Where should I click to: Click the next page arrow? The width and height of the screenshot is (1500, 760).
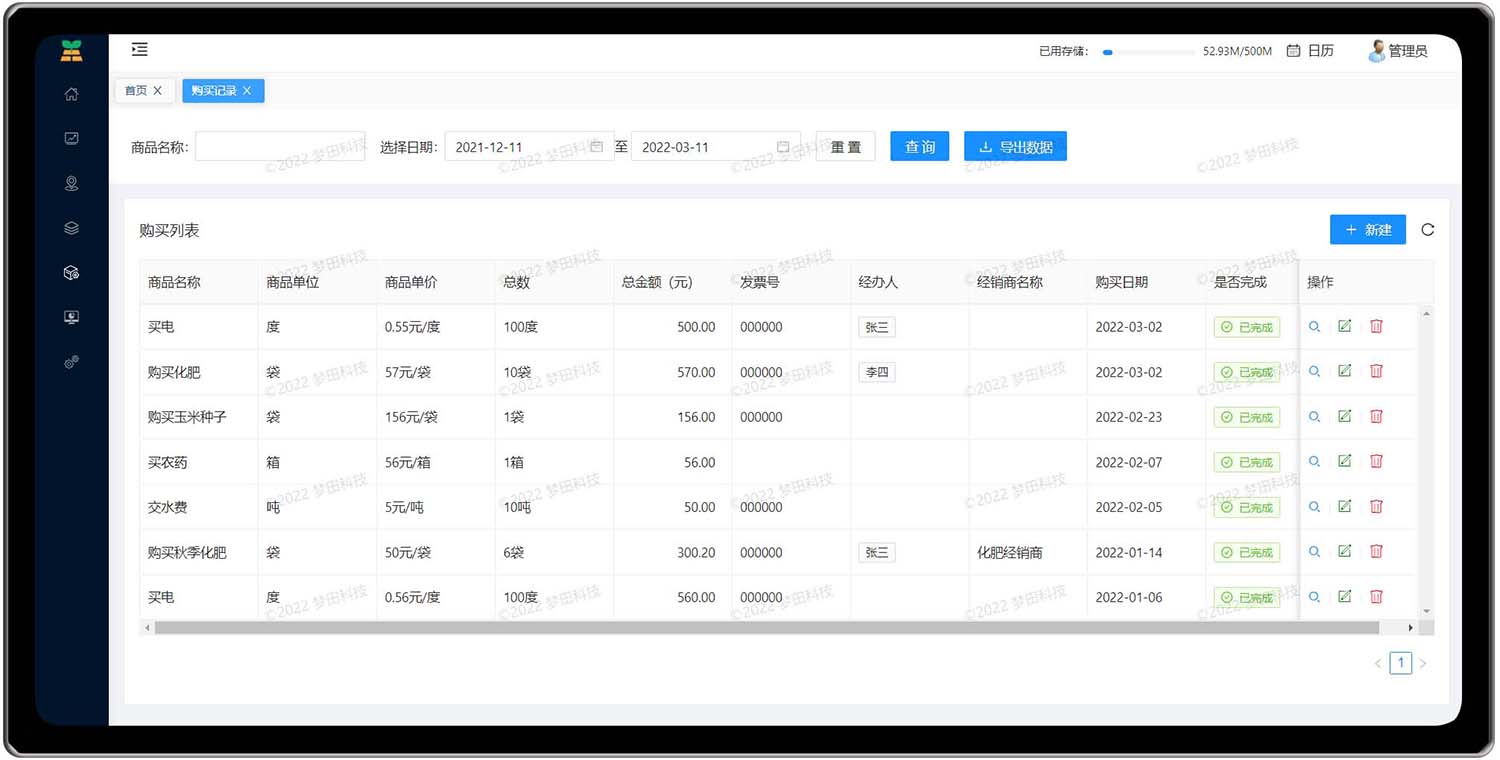coord(1423,663)
